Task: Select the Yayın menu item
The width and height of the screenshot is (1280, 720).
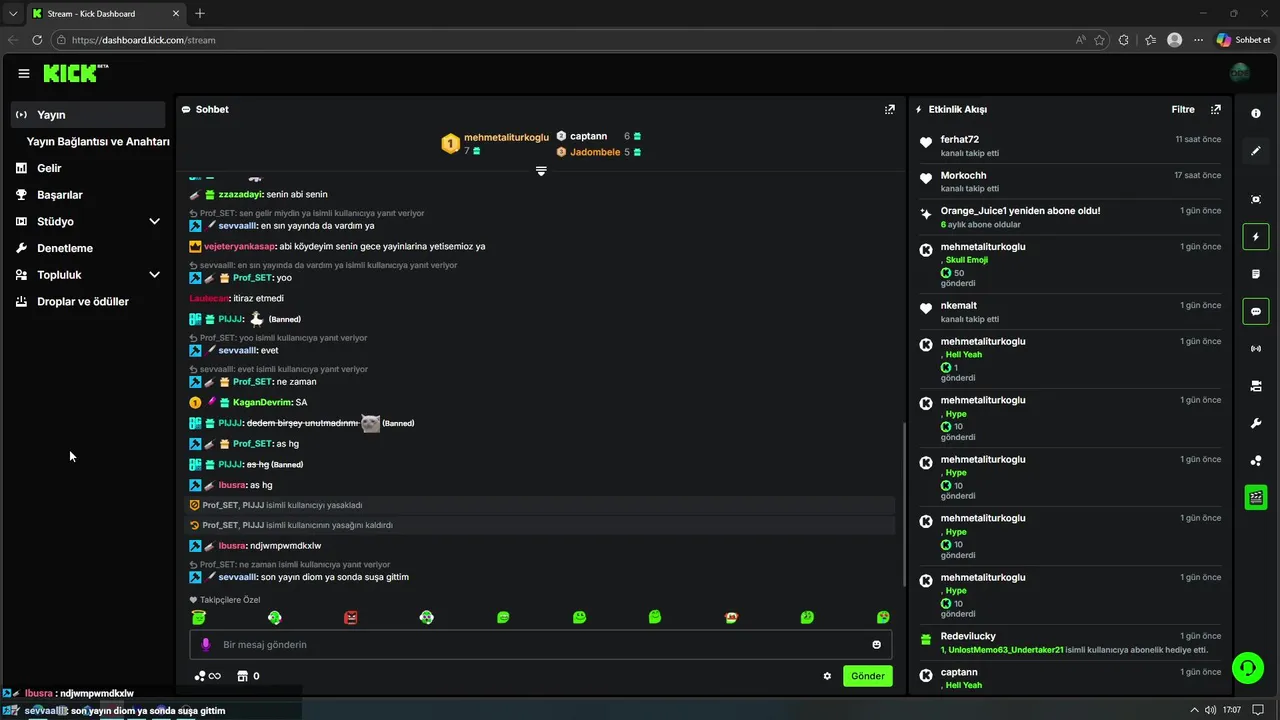Action: point(88,115)
